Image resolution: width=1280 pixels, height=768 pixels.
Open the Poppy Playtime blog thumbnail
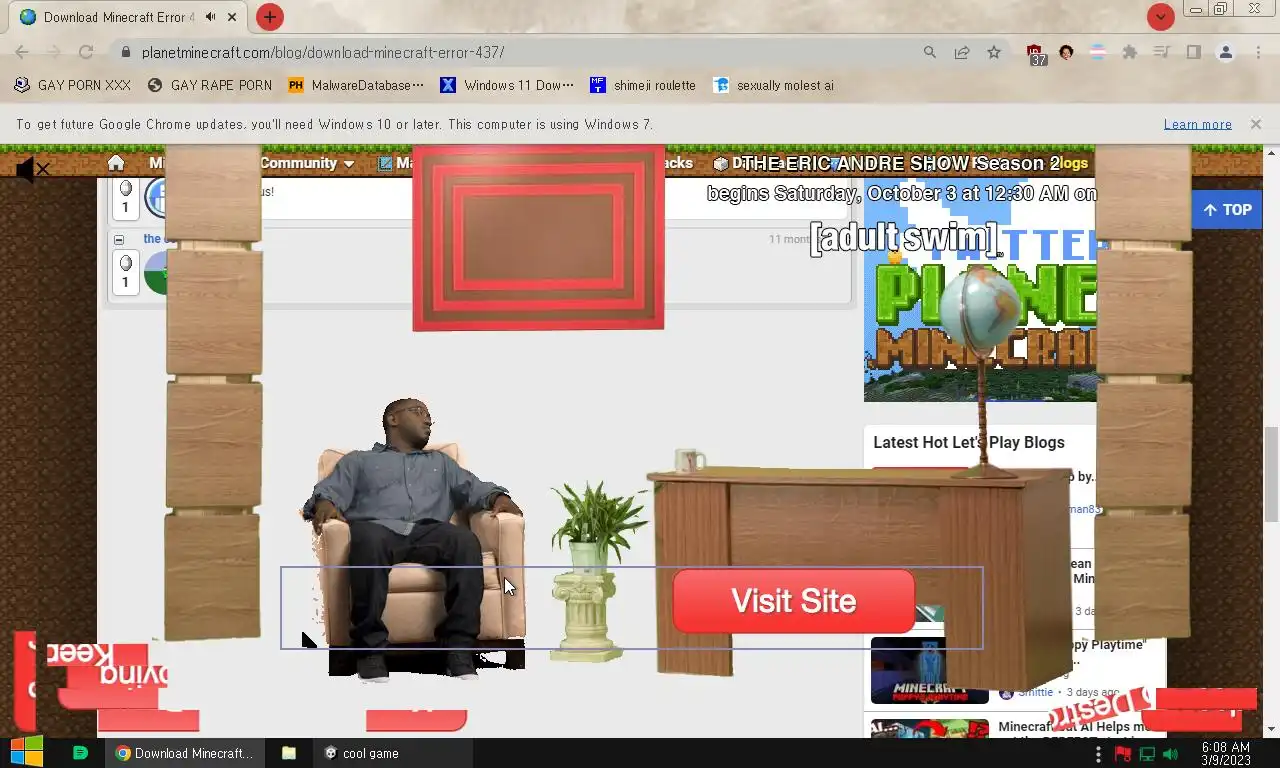929,671
